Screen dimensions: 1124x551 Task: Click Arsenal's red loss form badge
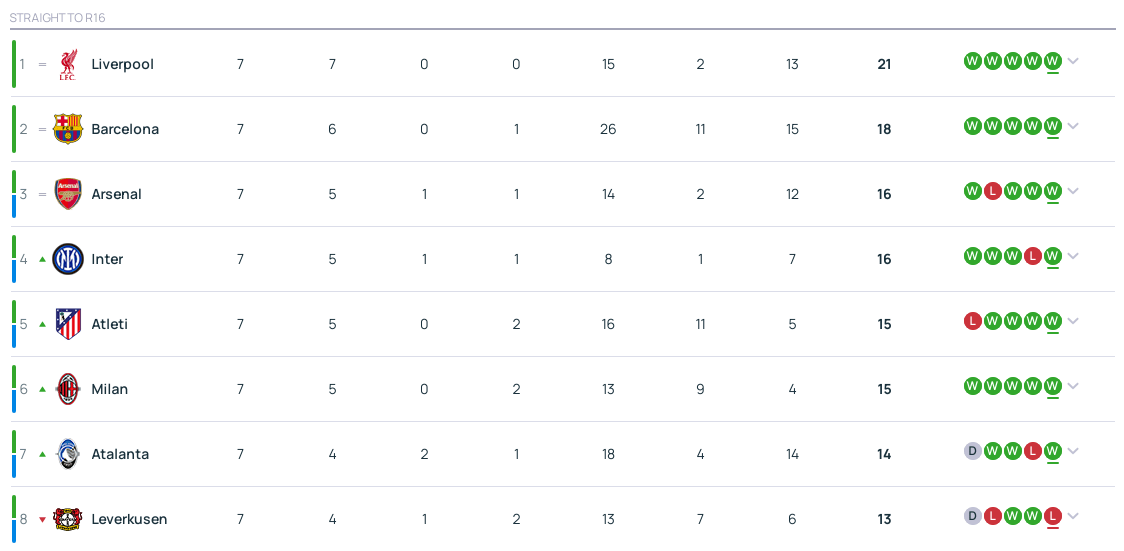[x=992, y=191]
